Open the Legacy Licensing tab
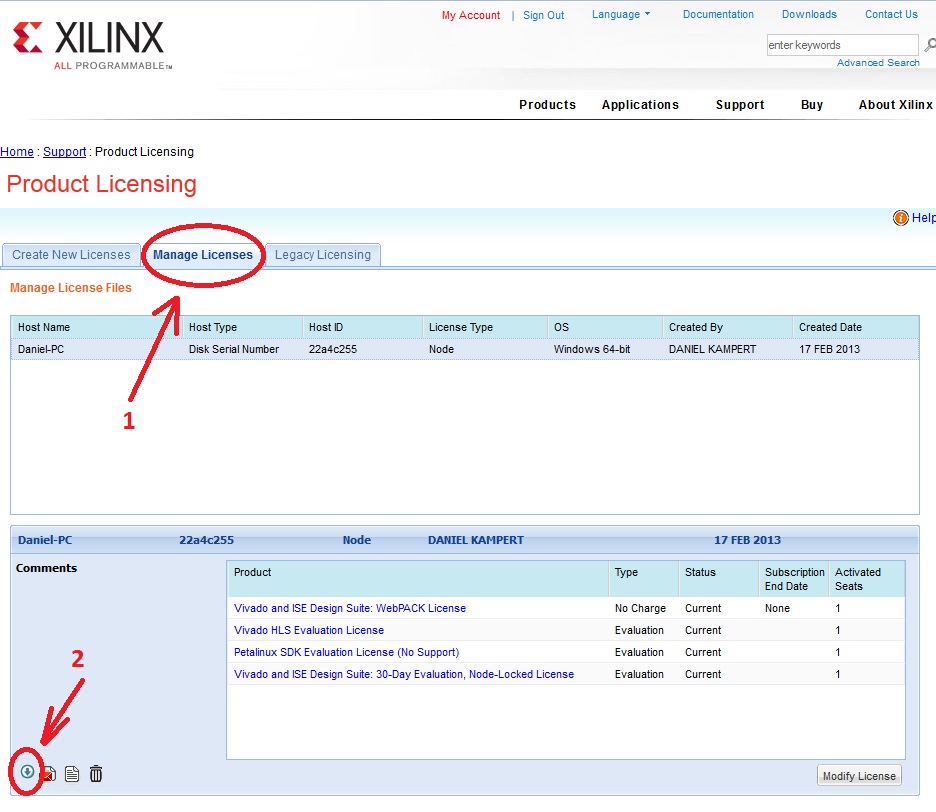 click(322, 255)
